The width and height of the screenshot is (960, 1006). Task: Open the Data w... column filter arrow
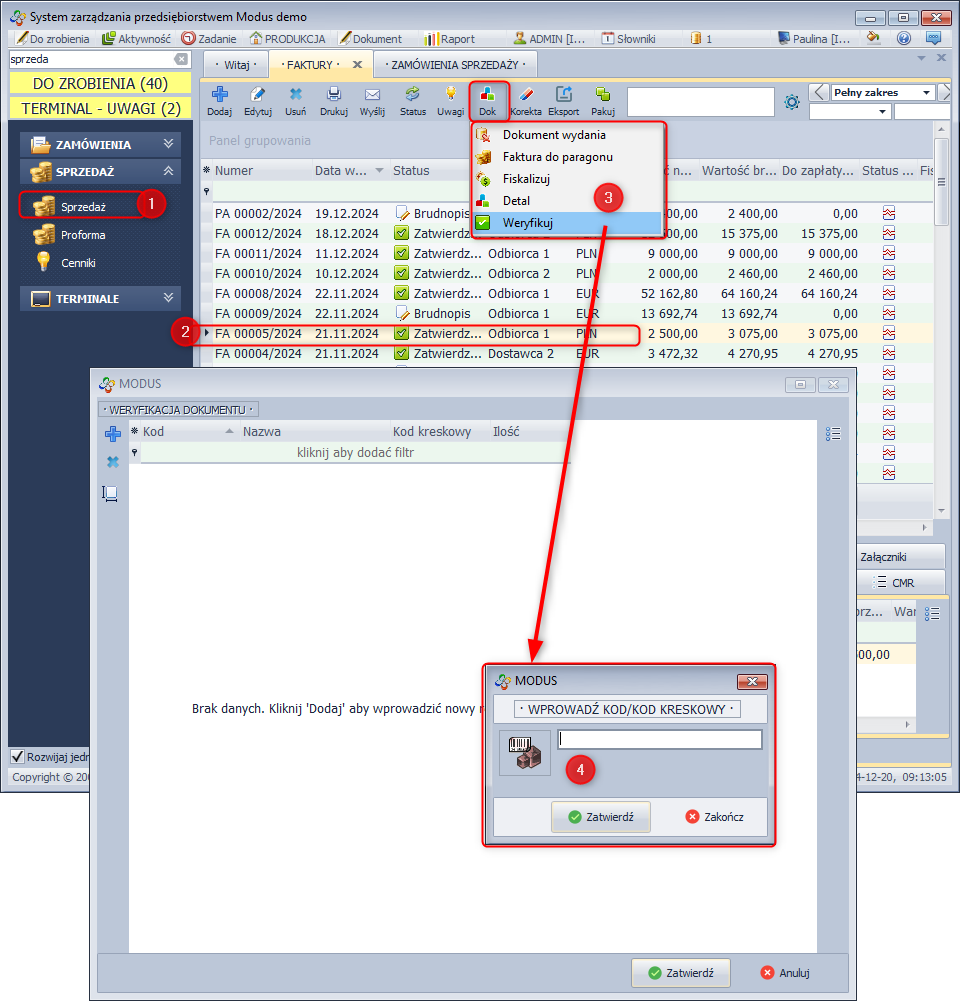point(379,171)
